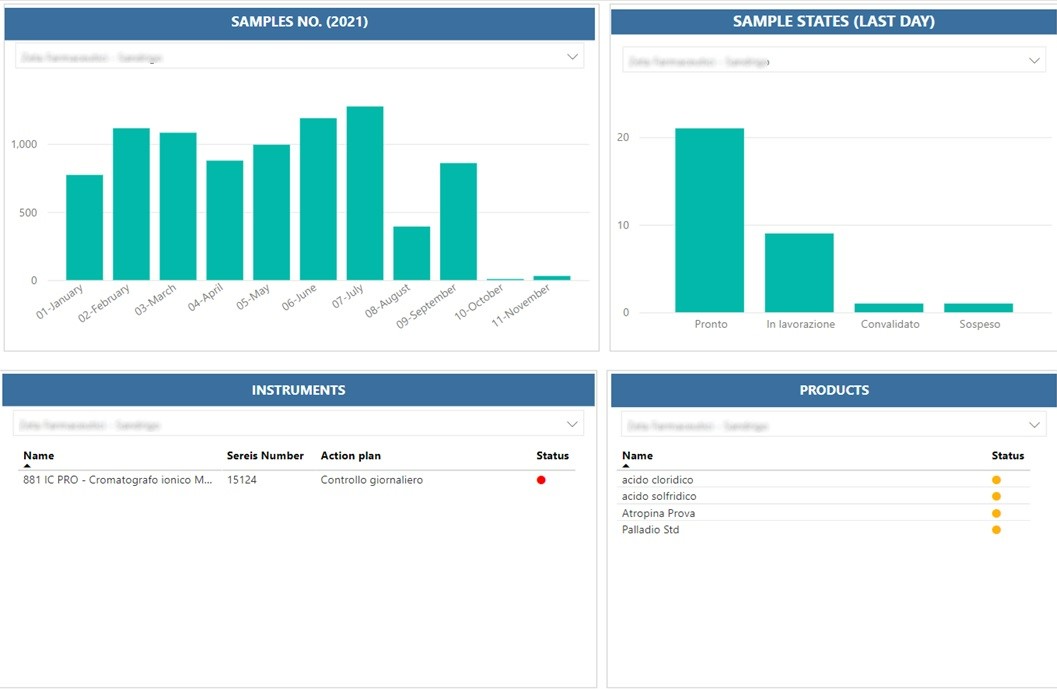Expand the Instruments panel filter dropdown
The image size is (1057, 689).
pos(572,424)
